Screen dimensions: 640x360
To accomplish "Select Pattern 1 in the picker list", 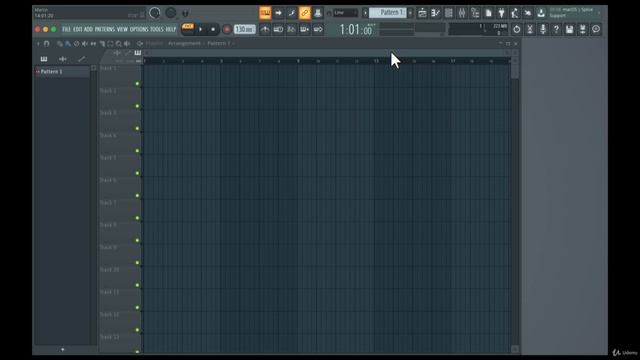I will point(62,72).
